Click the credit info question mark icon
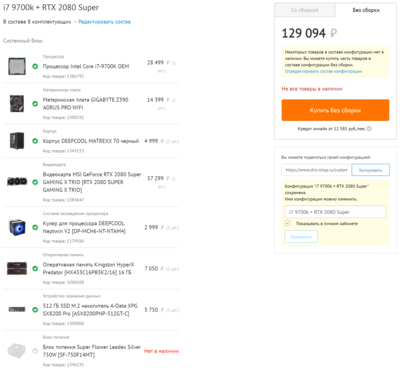This screenshot has height=374, width=400. (369, 129)
